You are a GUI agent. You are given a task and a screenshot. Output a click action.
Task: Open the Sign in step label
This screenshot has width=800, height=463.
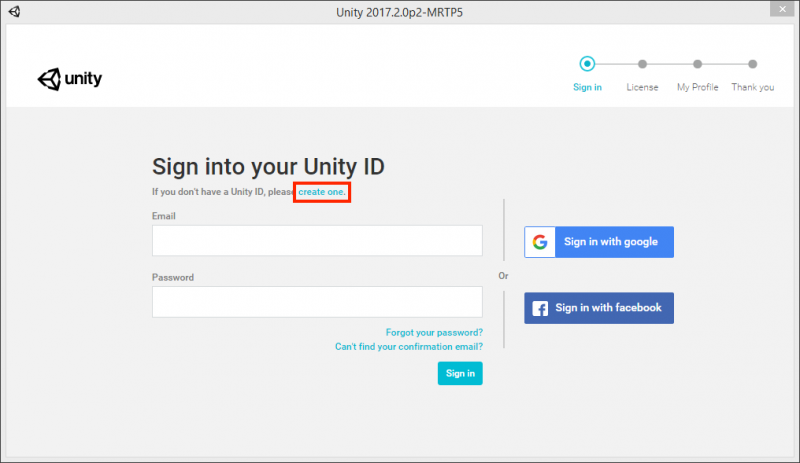587,87
